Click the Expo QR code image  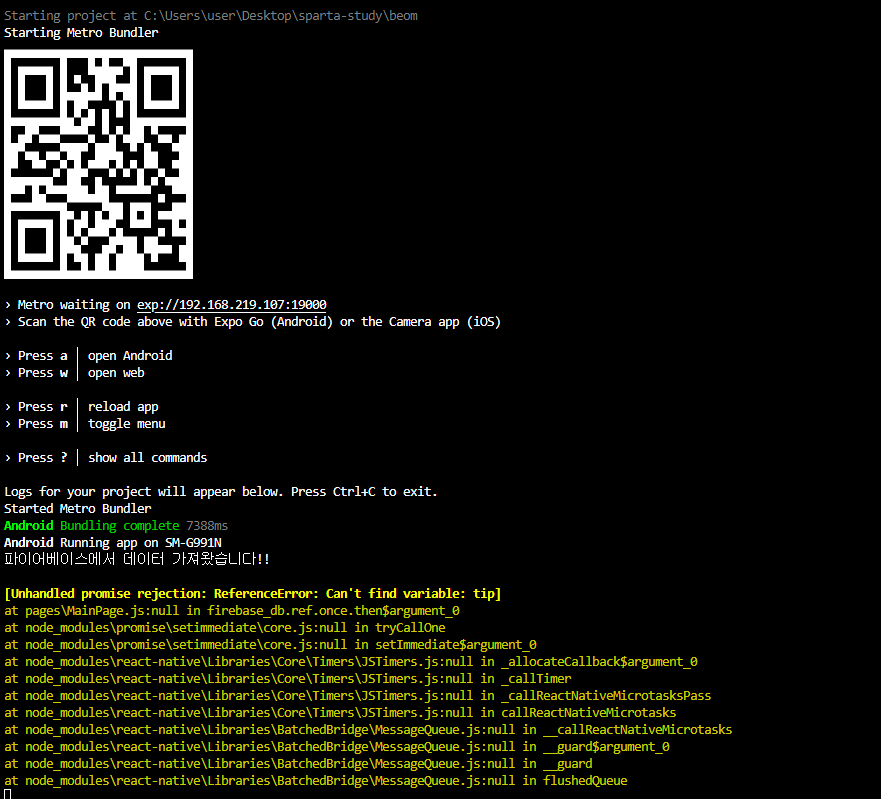click(x=98, y=164)
